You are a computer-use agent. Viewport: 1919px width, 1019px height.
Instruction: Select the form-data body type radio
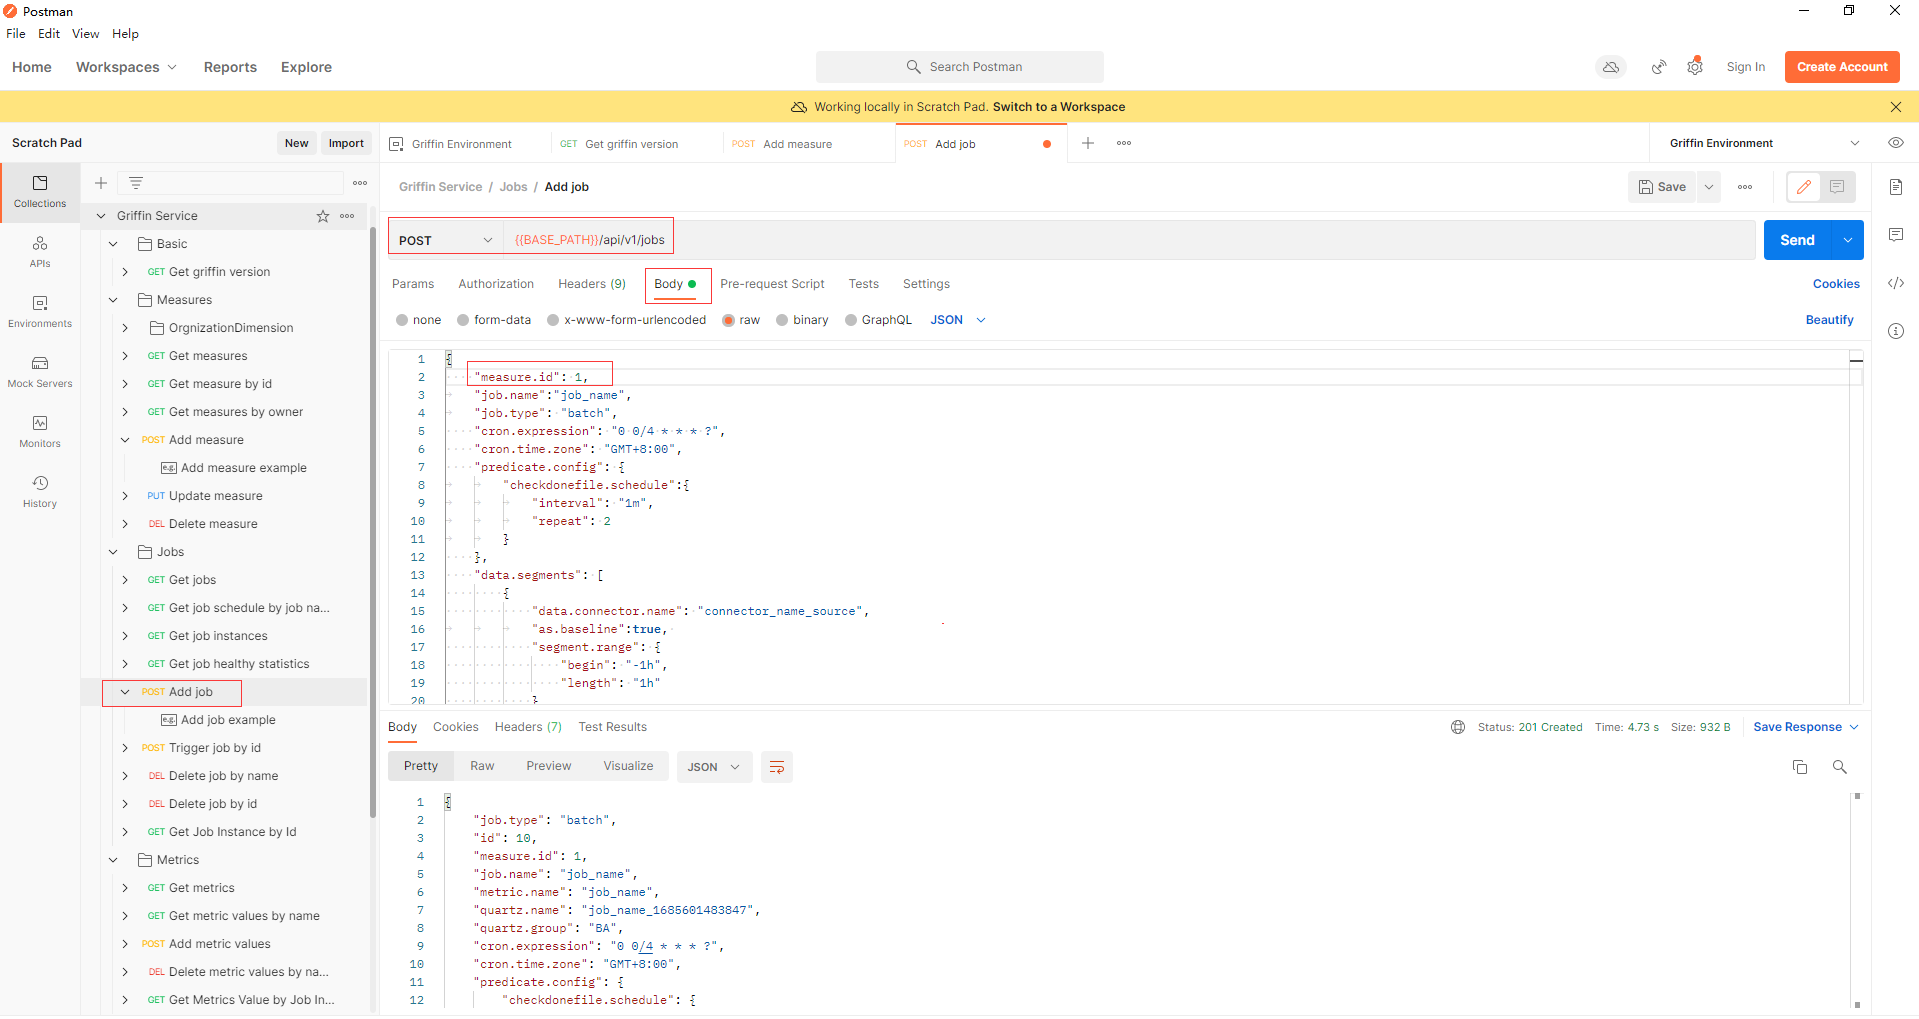pos(463,320)
